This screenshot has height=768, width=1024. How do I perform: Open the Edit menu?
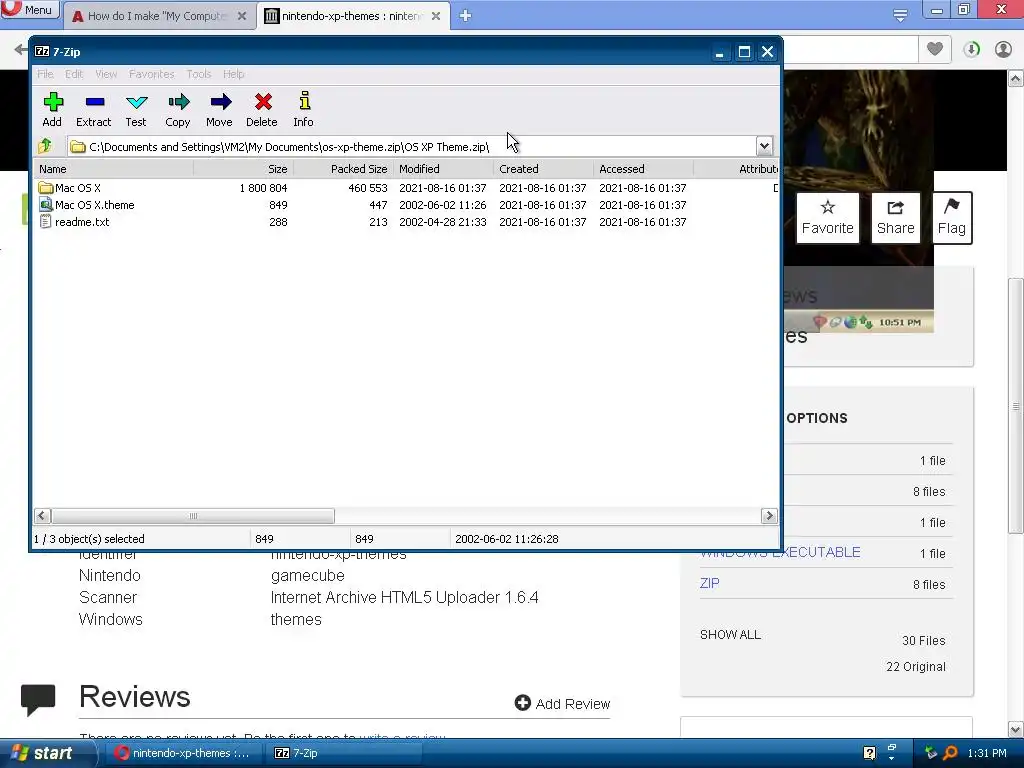[x=74, y=74]
